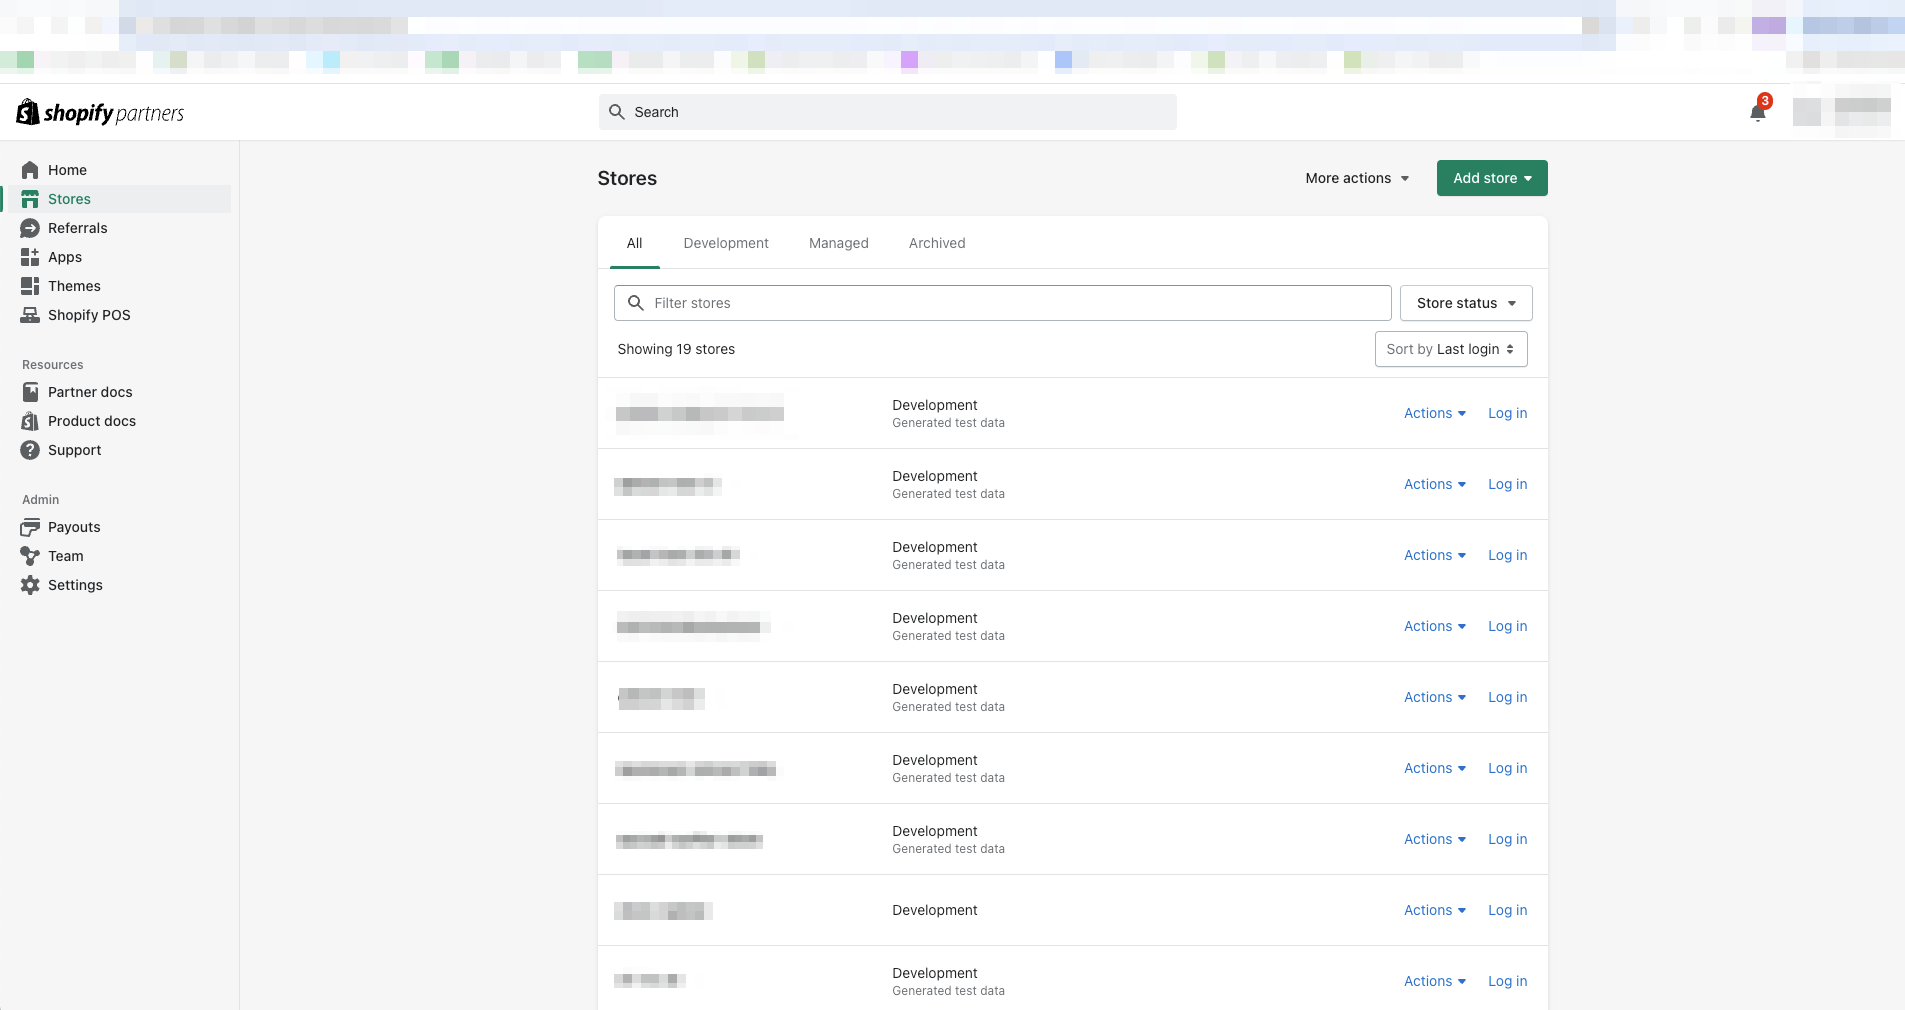Click the Payouts card icon

click(x=30, y=527)
